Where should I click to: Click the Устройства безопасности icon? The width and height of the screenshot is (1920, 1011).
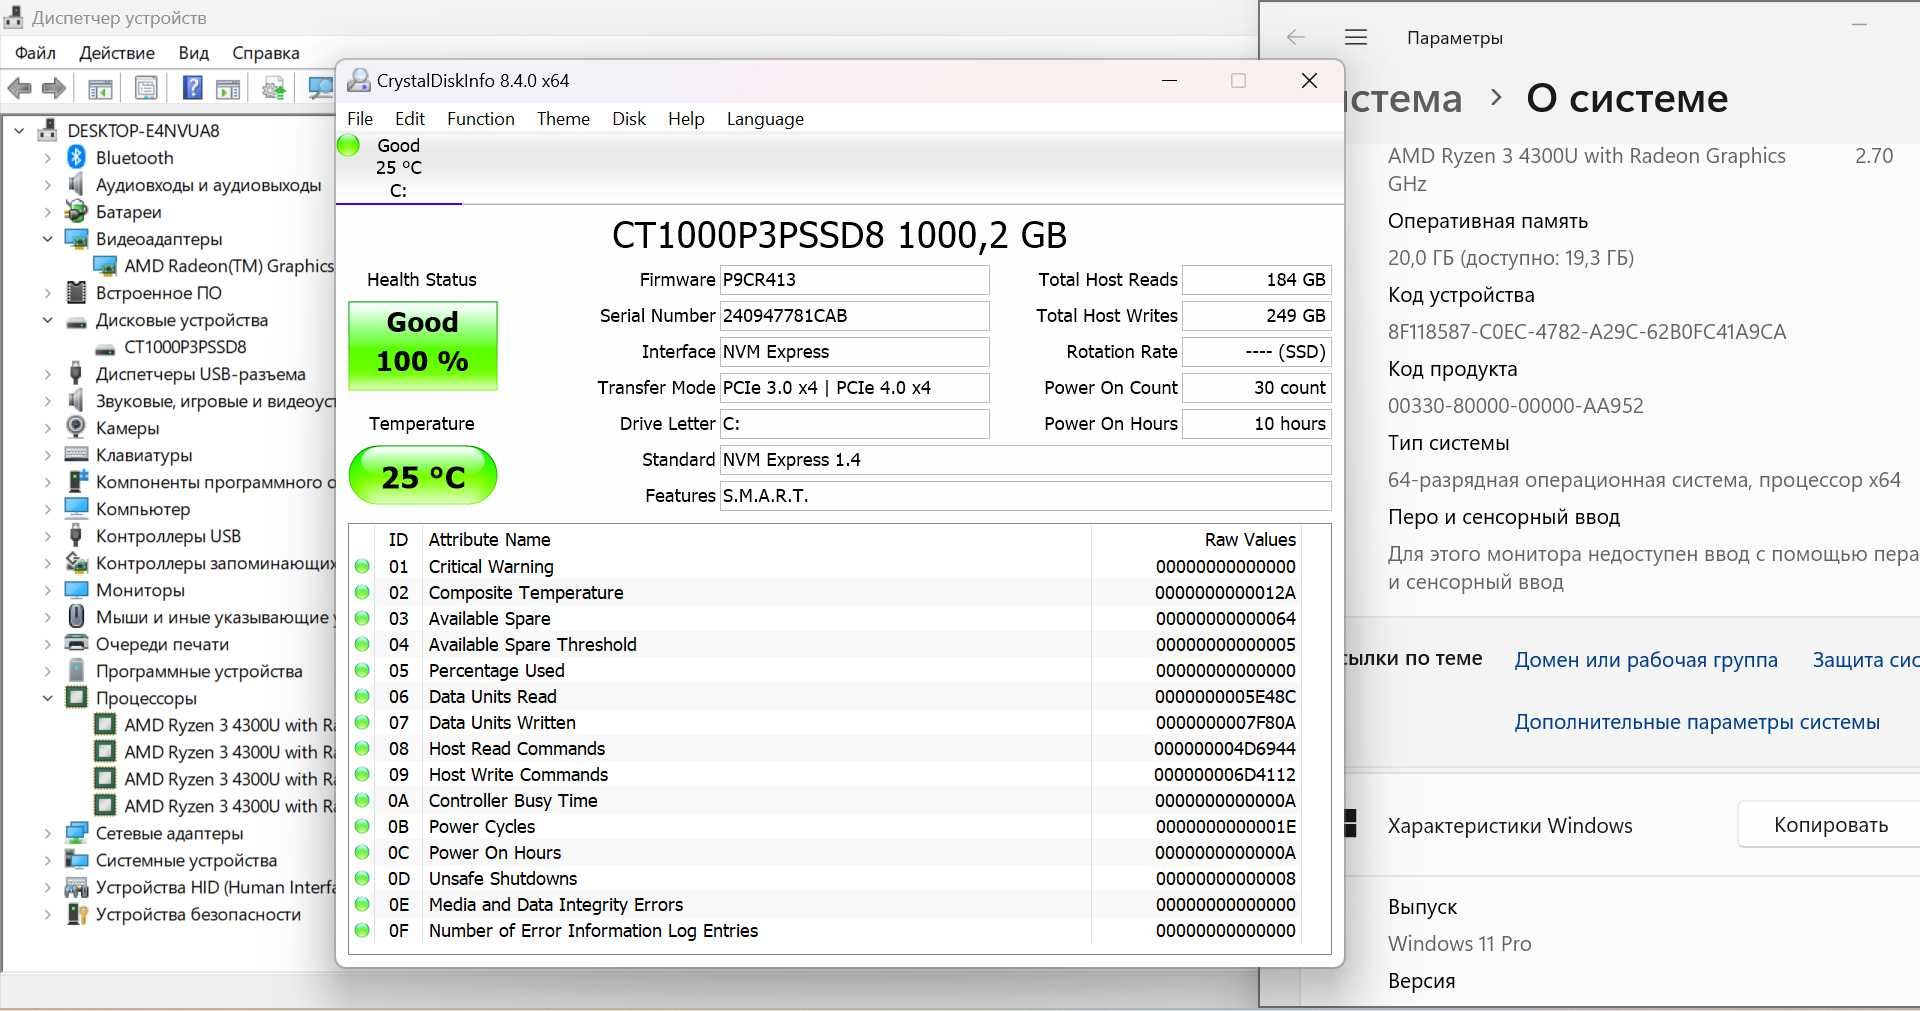tap(76, 913)
